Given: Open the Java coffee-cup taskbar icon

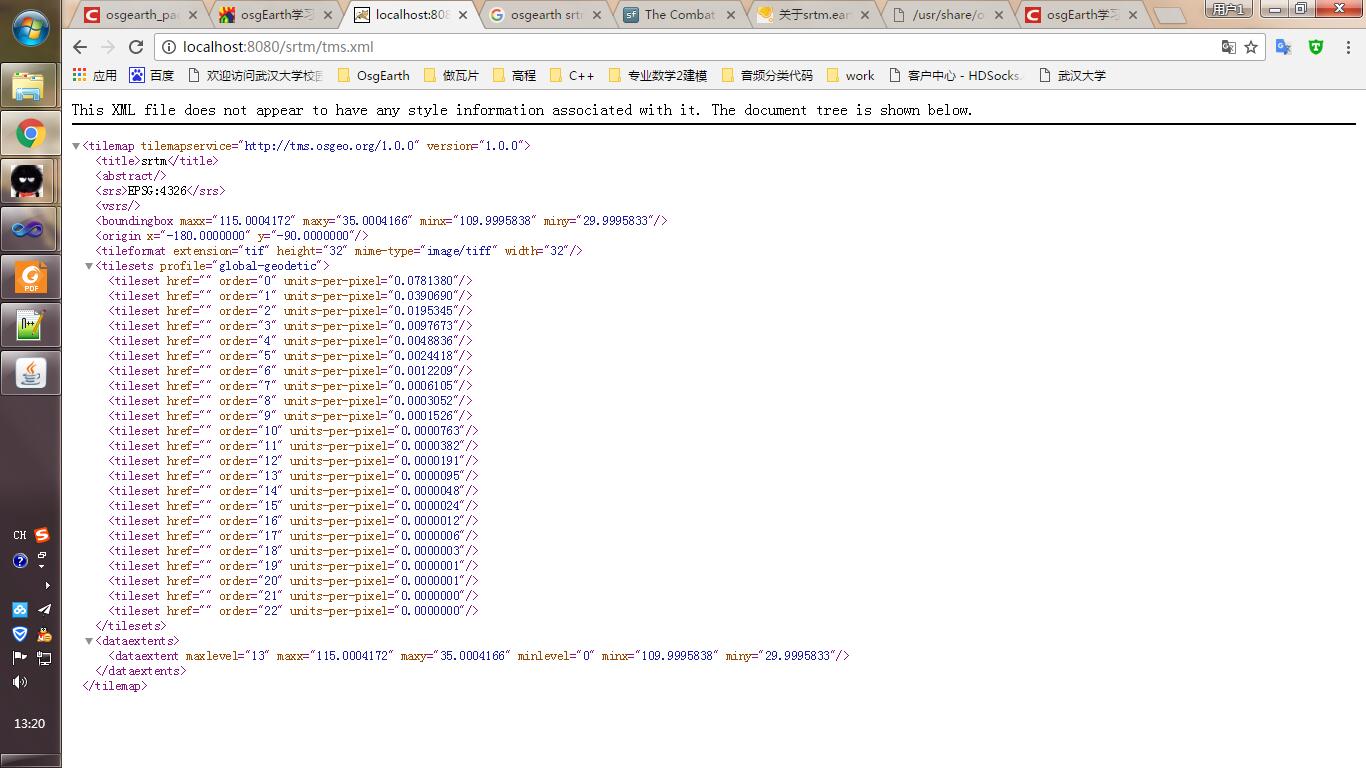Looking at the screenshot, I should coord(30,373).
